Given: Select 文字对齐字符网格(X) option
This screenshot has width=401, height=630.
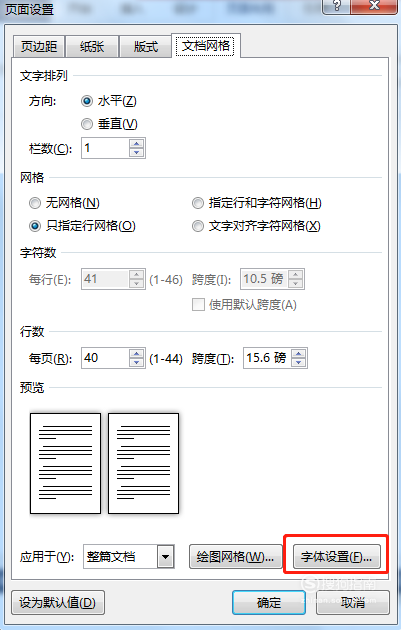Looking at the screenshot, I should pos(256,226).
